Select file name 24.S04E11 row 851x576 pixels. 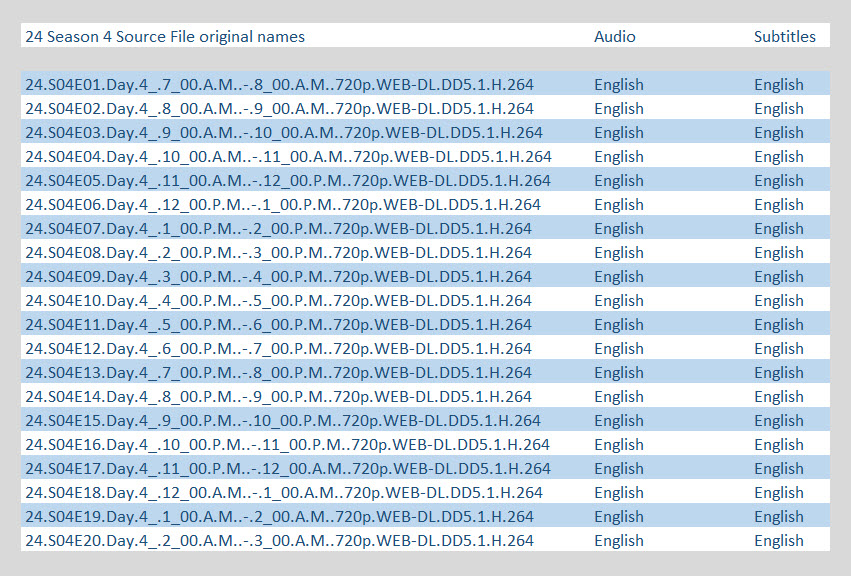pyautogui.click(x=278, y=325)
